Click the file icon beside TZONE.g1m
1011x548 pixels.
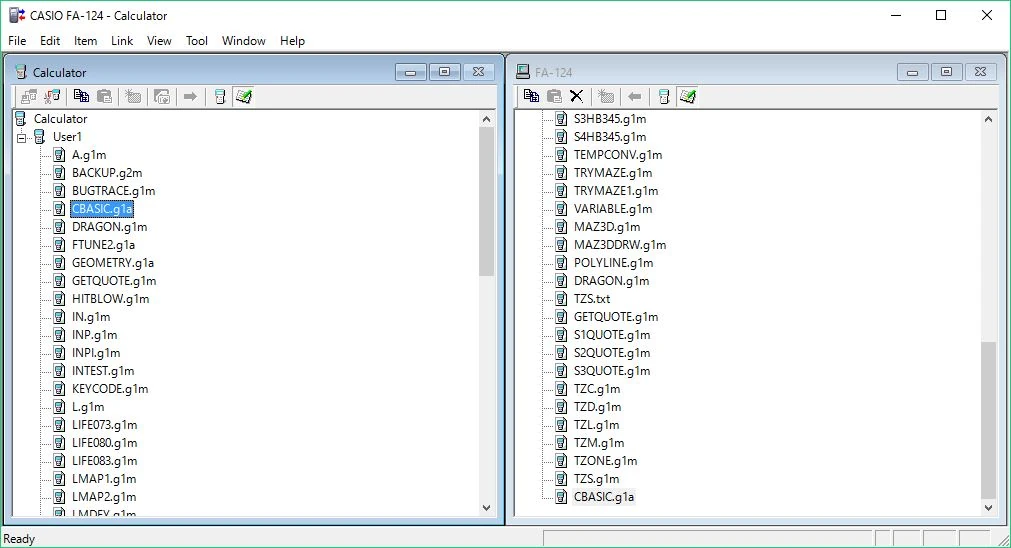click(562, 461)
